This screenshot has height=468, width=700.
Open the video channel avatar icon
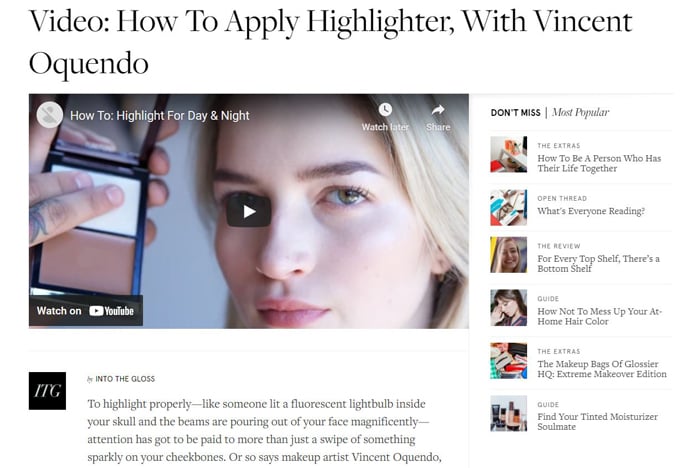point(50,115)
